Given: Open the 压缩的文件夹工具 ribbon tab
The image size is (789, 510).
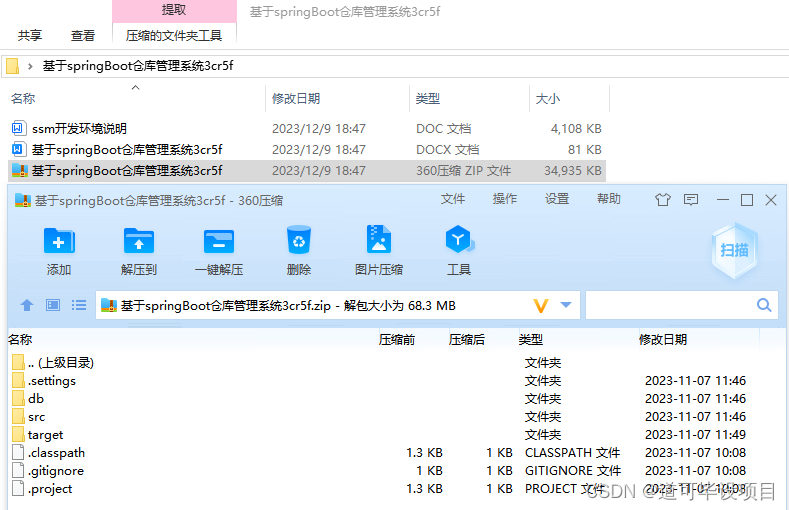Looking at the screenshot, I should [174, 36].
